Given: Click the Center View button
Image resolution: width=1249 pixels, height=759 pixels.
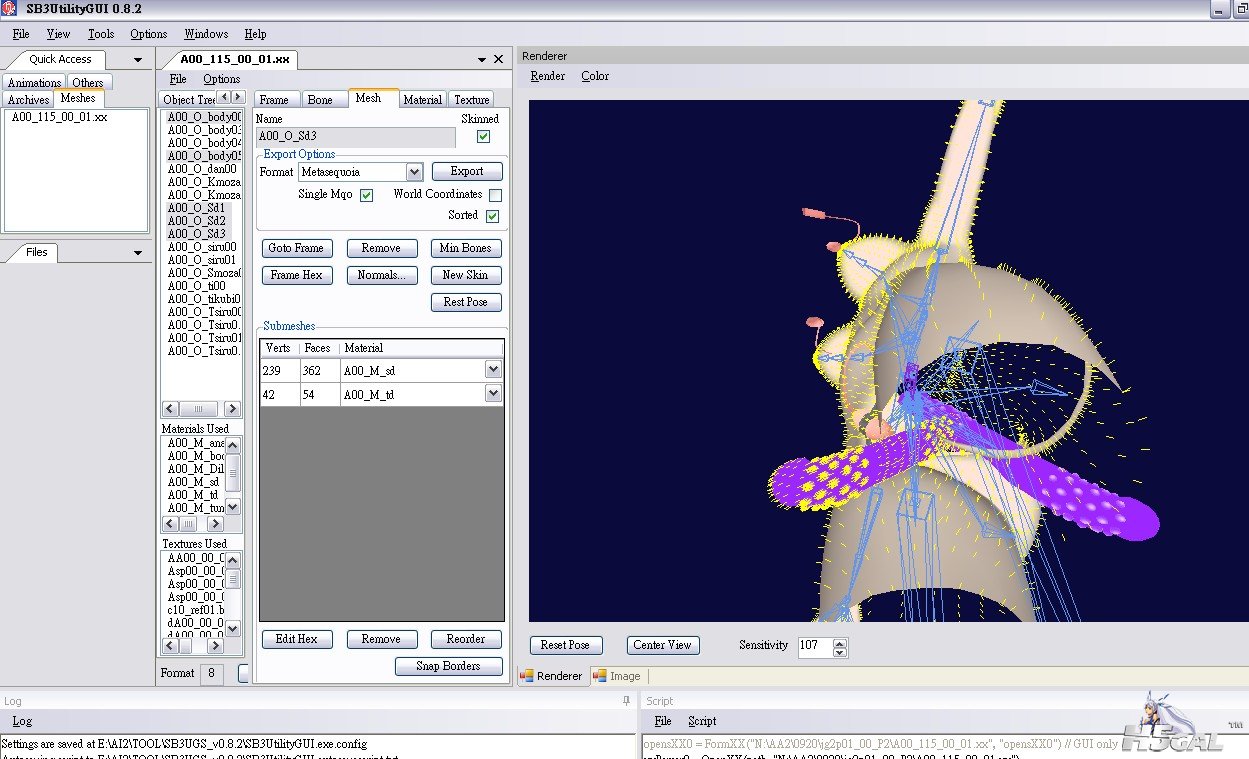Looking at the screenshot, I should (663, 645).
